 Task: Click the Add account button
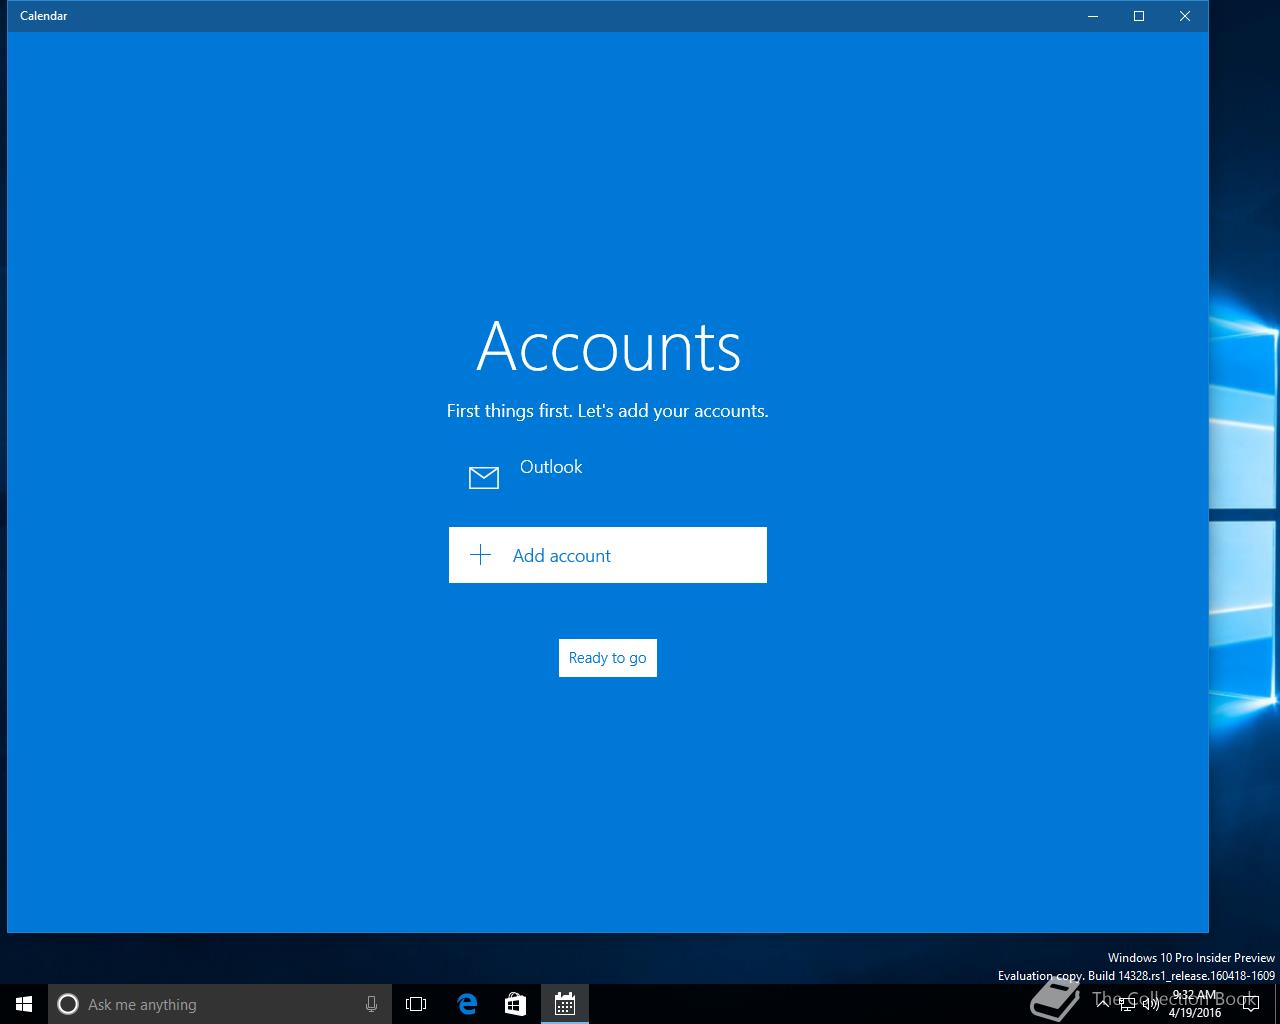pos(608,555)
